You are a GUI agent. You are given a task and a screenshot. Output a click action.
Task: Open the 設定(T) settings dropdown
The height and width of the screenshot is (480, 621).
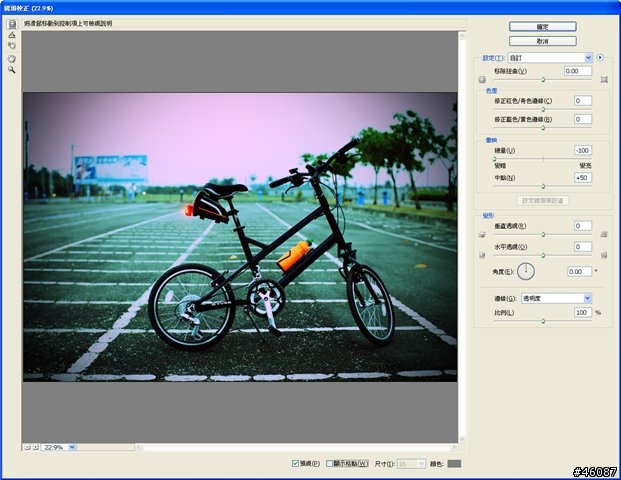(550, 58)
